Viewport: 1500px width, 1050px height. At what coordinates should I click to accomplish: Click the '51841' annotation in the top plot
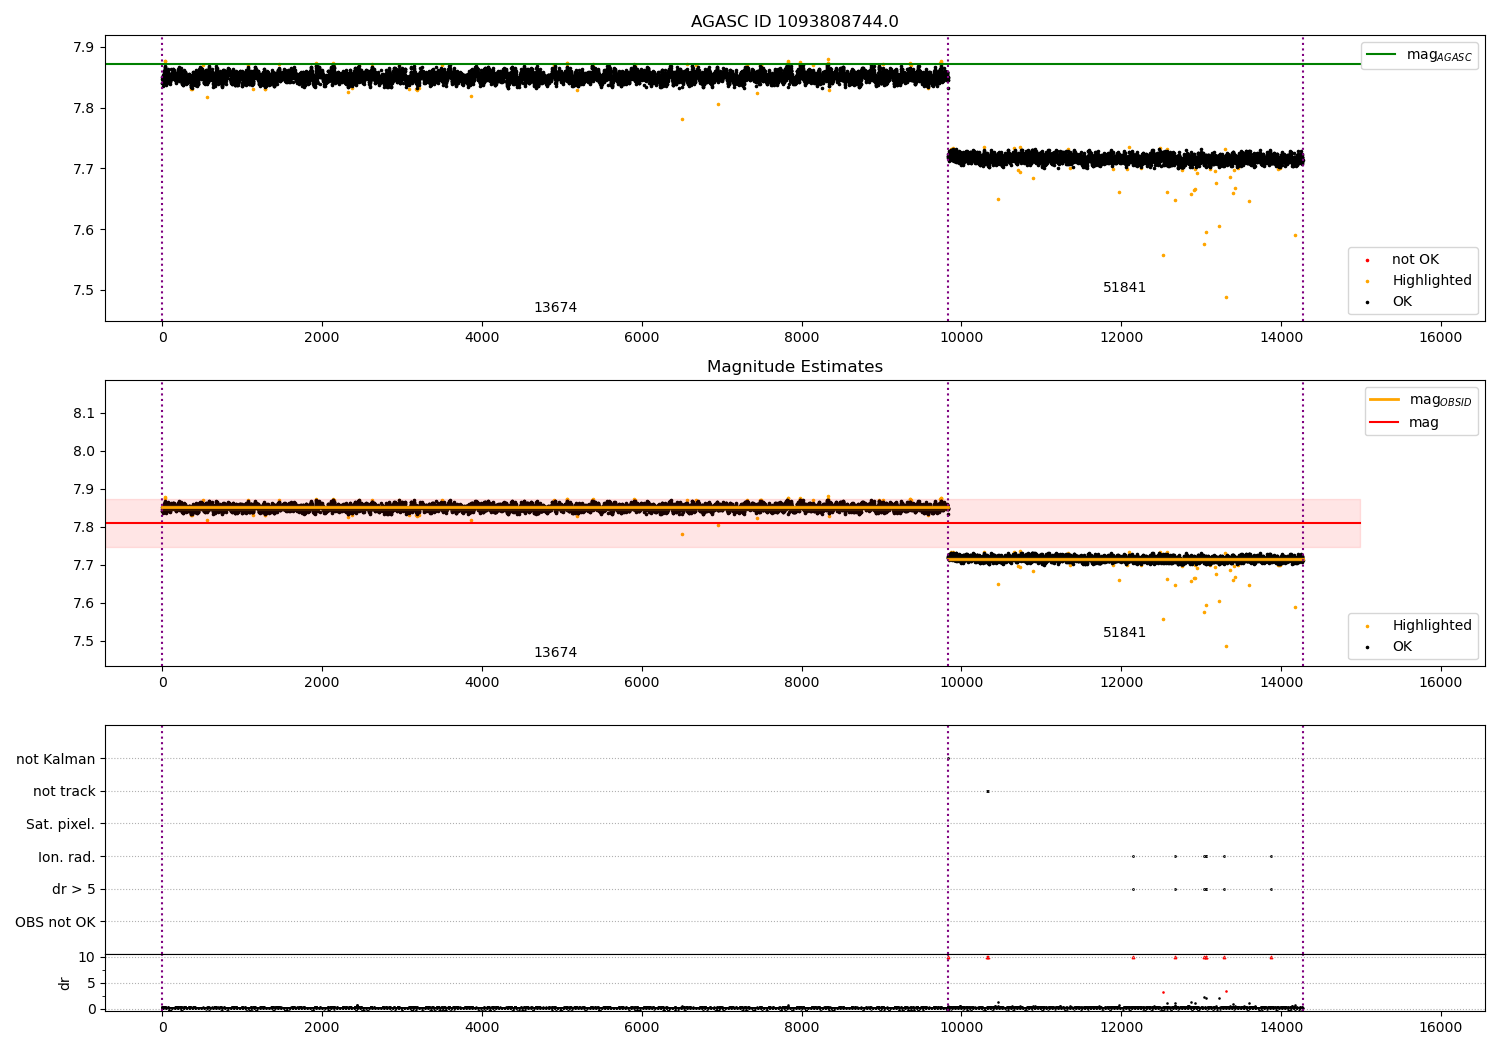pyautogui.click(x=1124, y=288)
